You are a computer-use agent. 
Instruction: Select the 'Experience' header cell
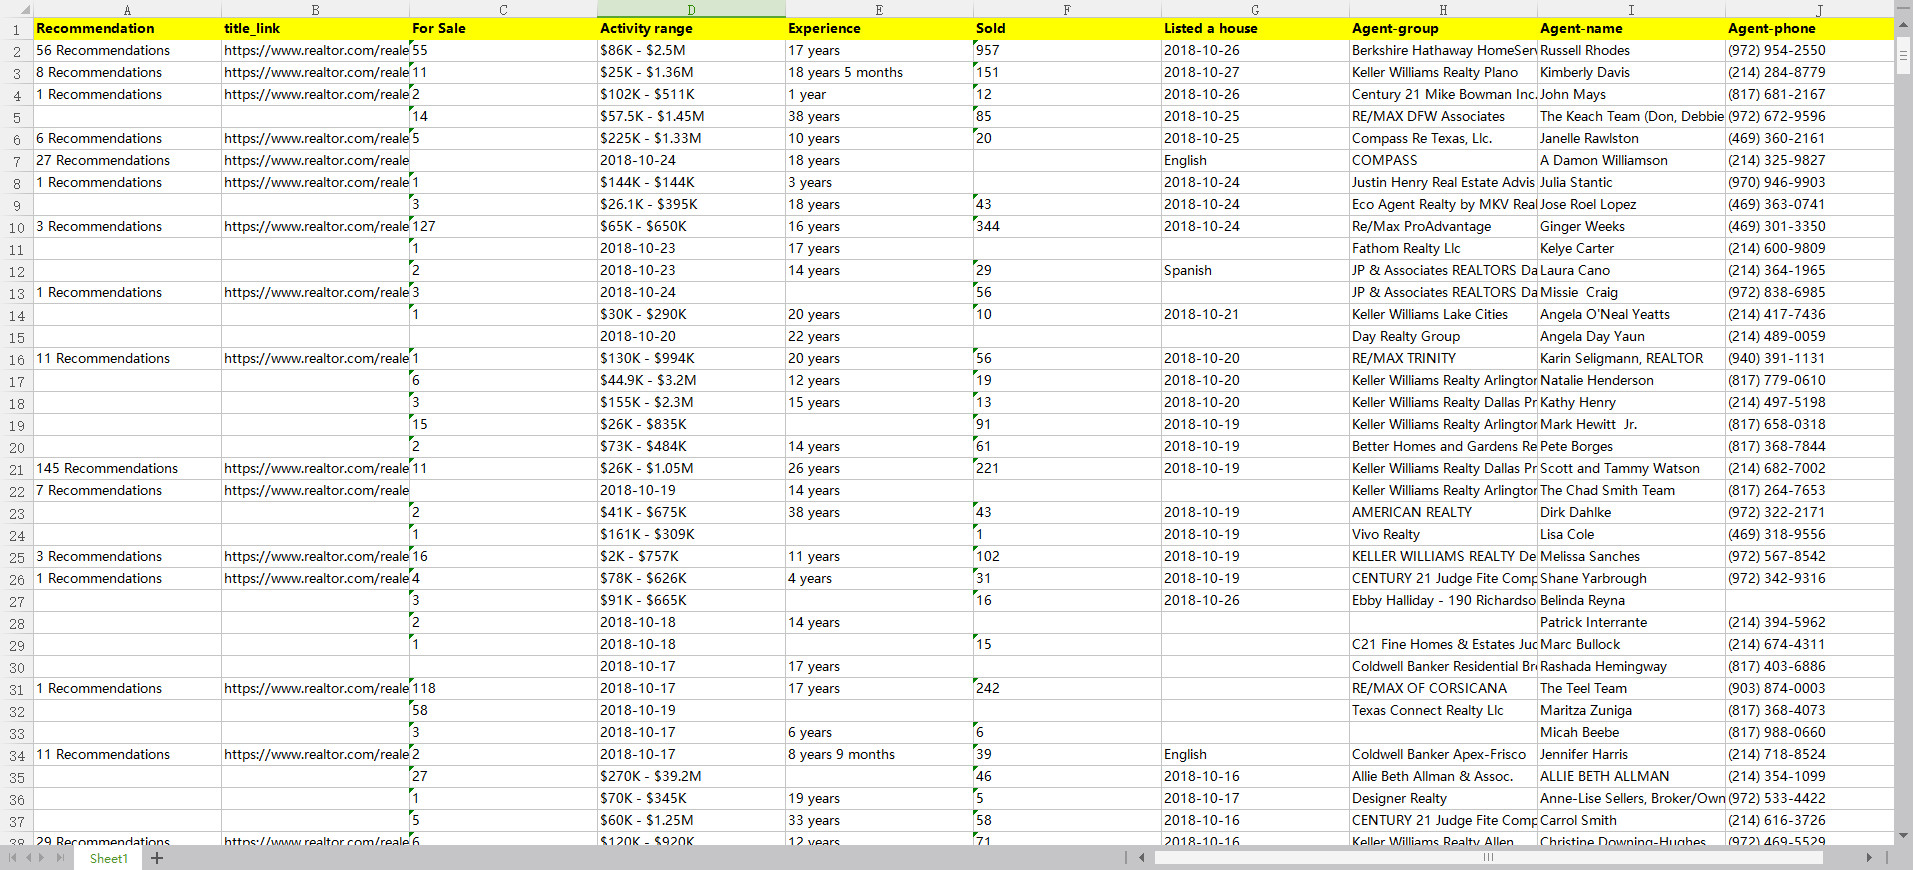click(879, 29)
